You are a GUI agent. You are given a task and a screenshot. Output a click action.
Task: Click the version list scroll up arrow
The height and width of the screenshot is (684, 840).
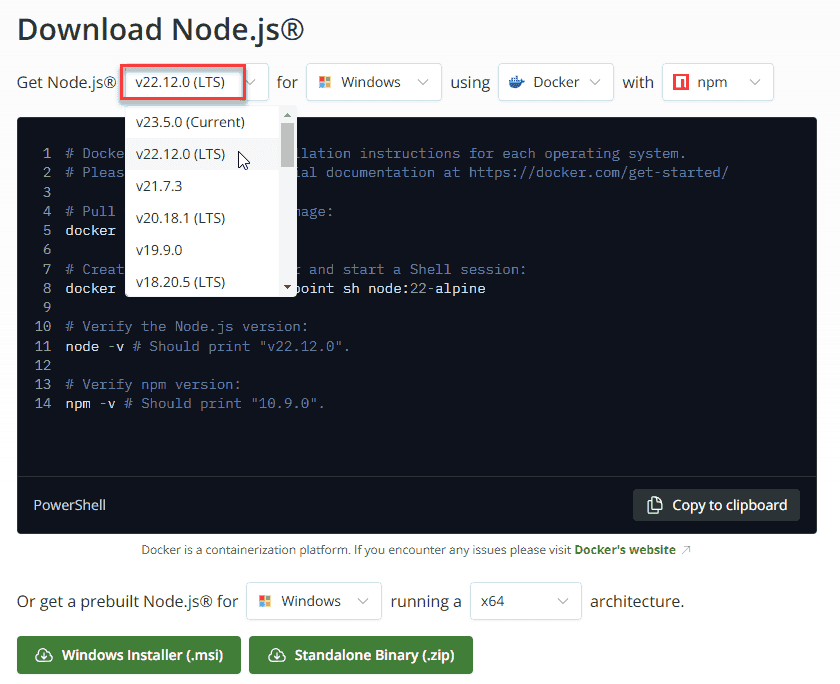(288, 115)
